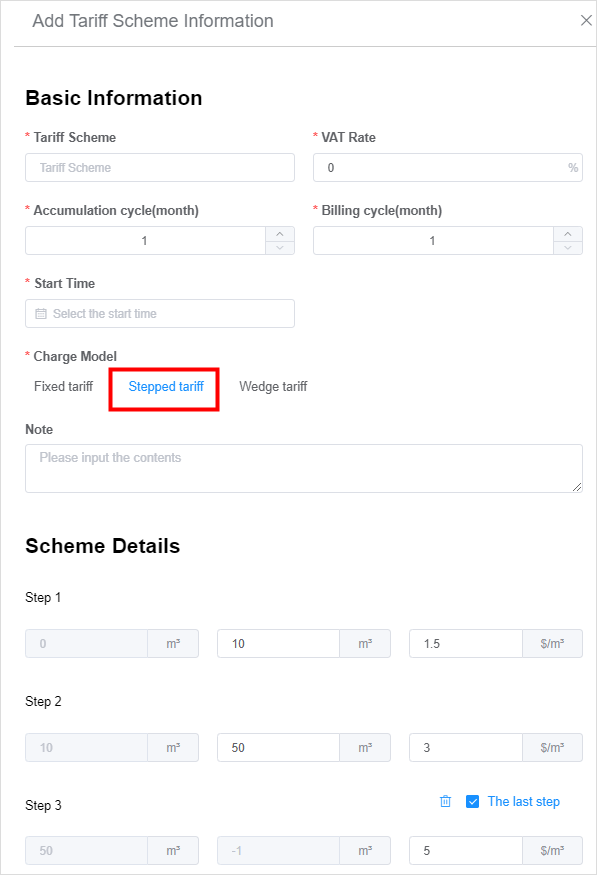Edit Step 3 price field showing 5
Viewport: 597px width, 875px height.
pos(466,850)
